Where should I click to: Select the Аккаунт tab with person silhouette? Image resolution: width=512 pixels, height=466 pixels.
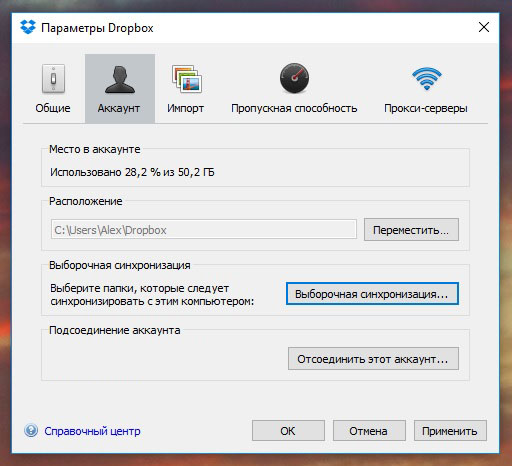(120, 89)
